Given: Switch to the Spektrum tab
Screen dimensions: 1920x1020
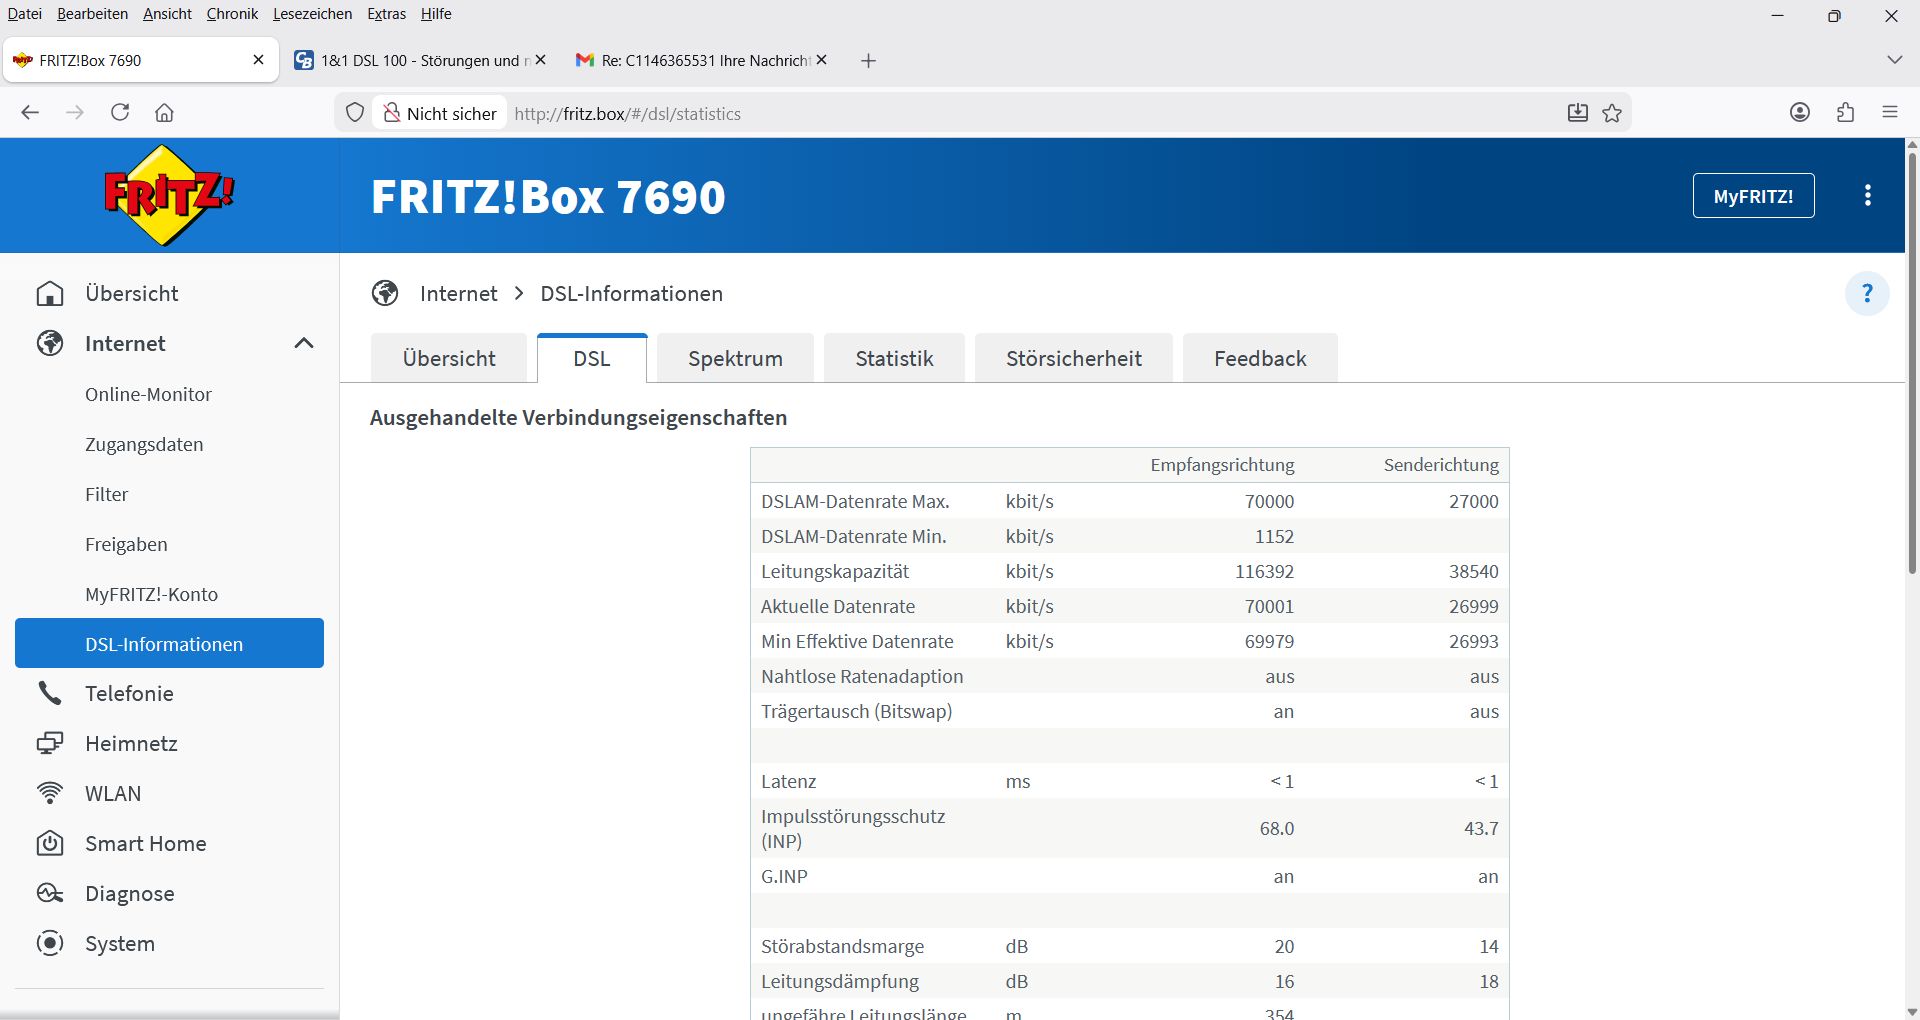Looking at the screenshot, I should coord(735,358).
